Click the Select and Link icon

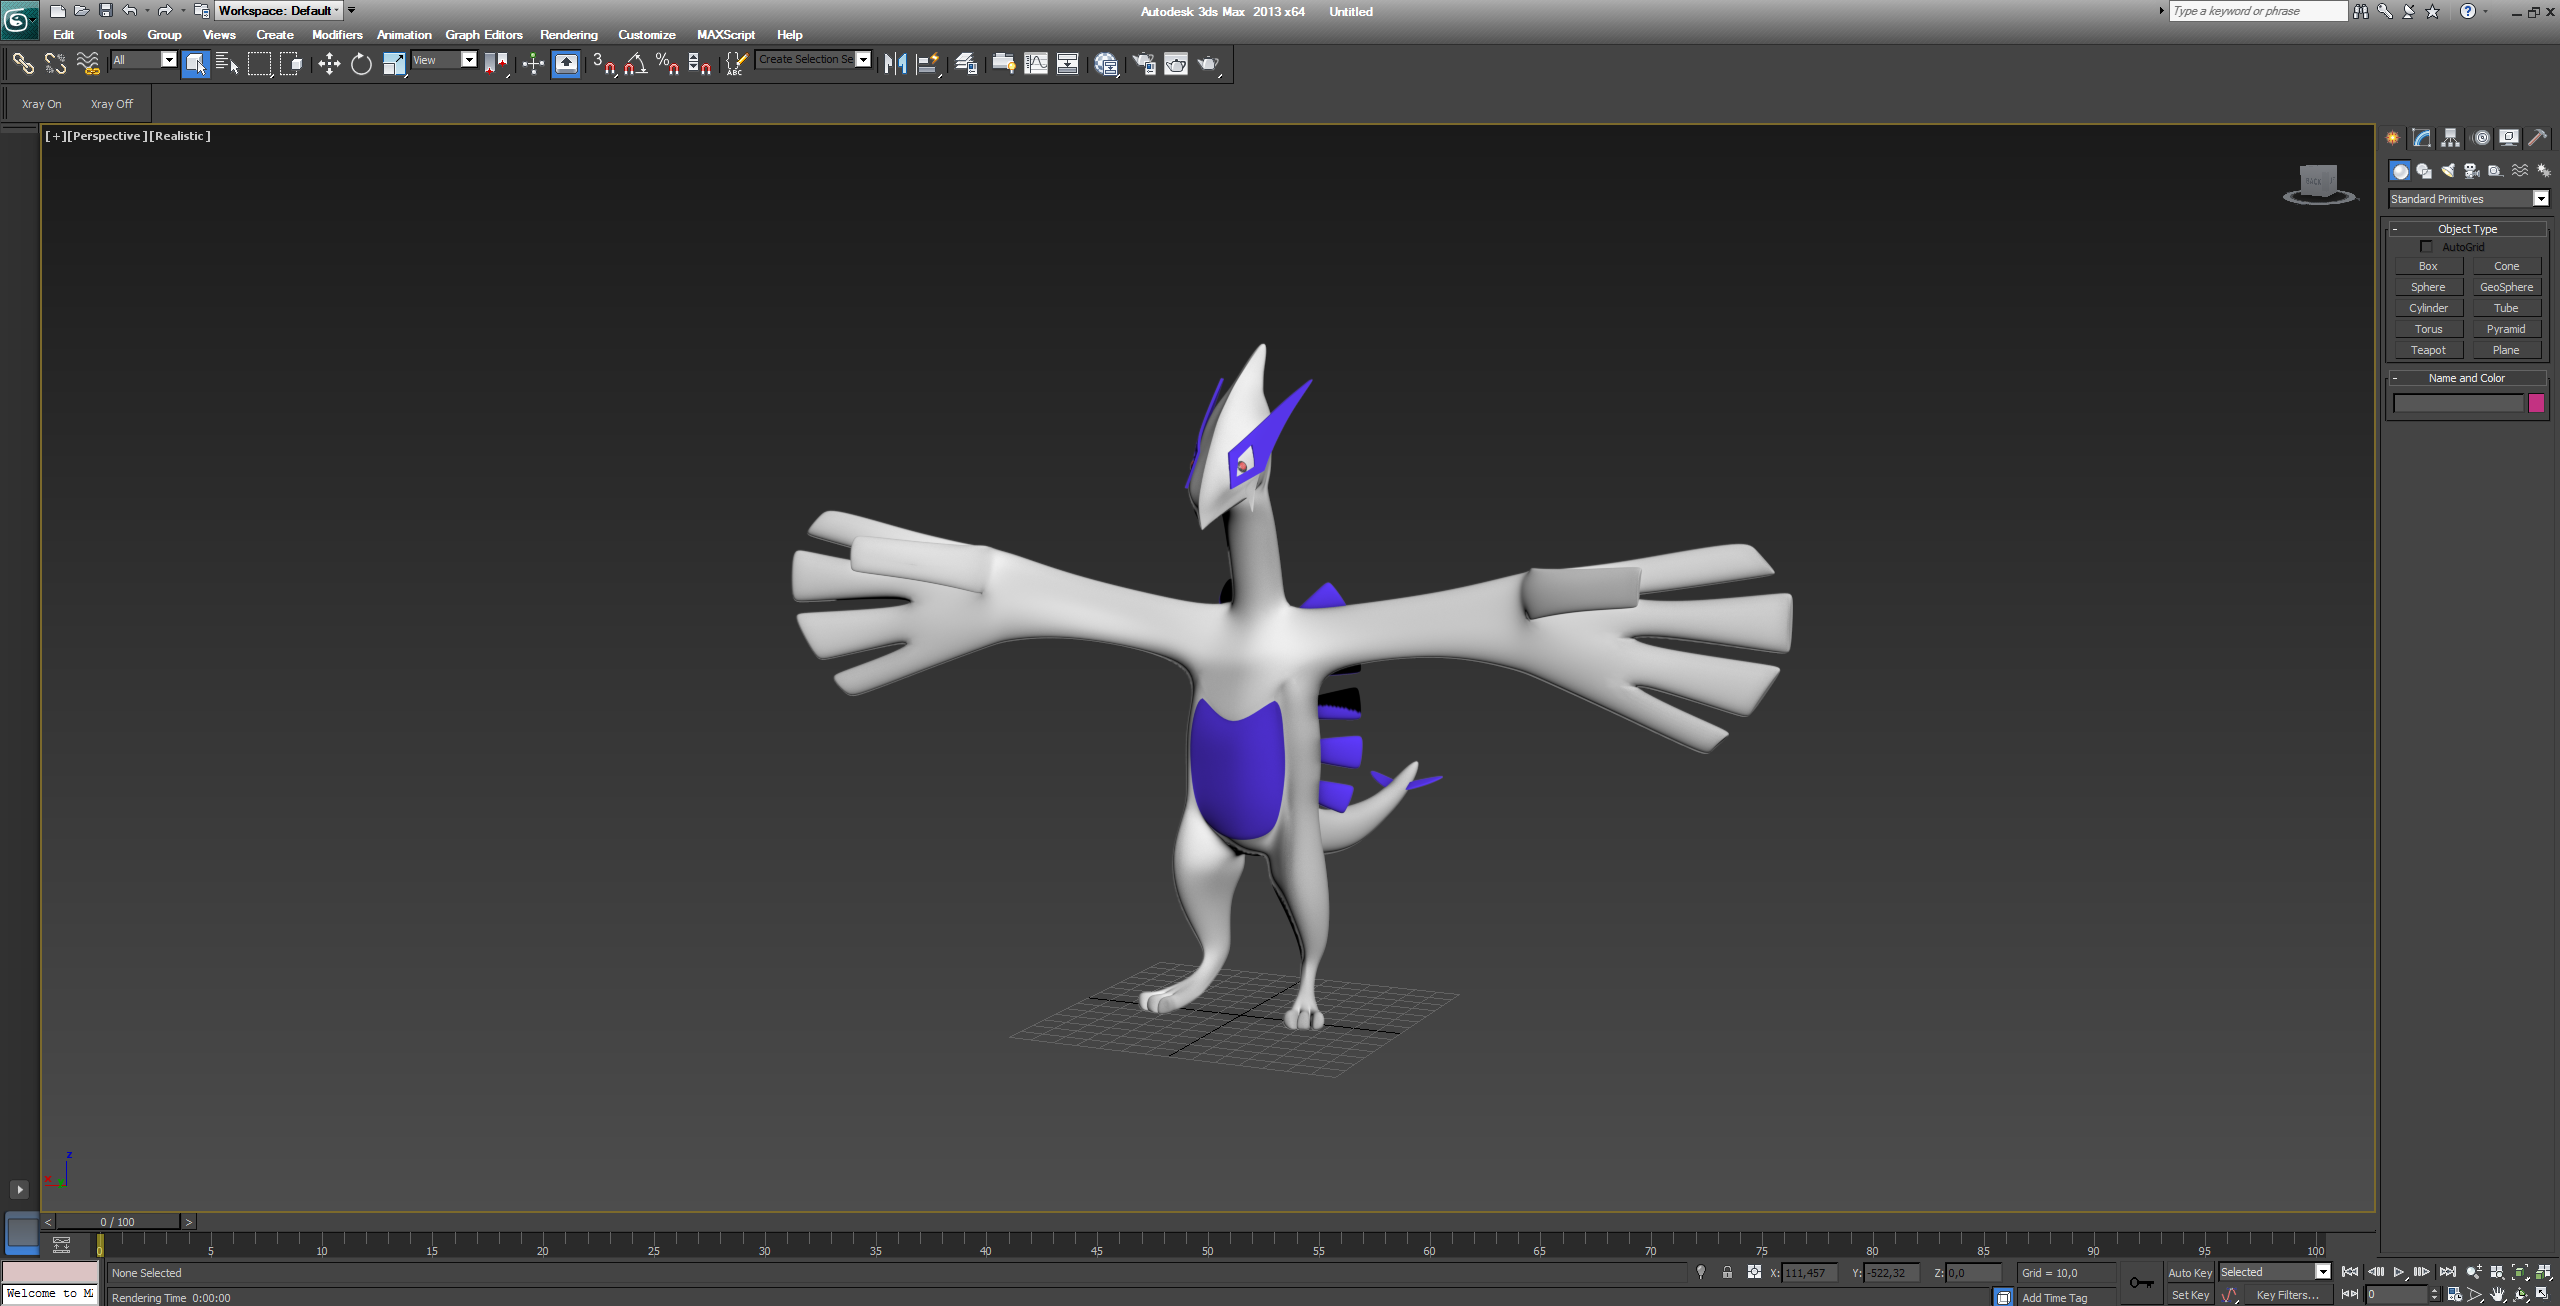point(22,65)
